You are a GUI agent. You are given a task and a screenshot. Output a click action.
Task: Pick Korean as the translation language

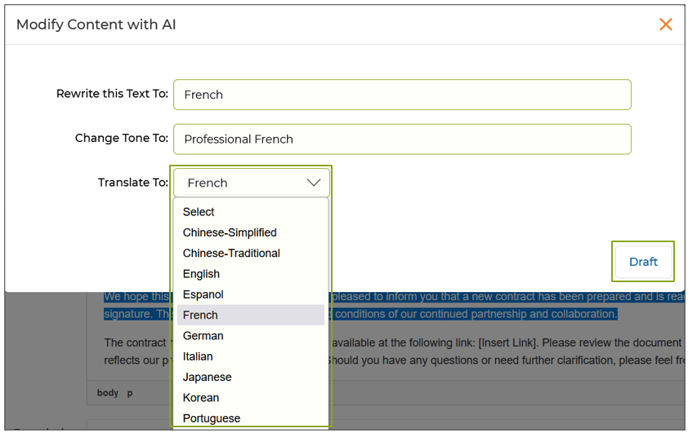(x=201, y=398)
